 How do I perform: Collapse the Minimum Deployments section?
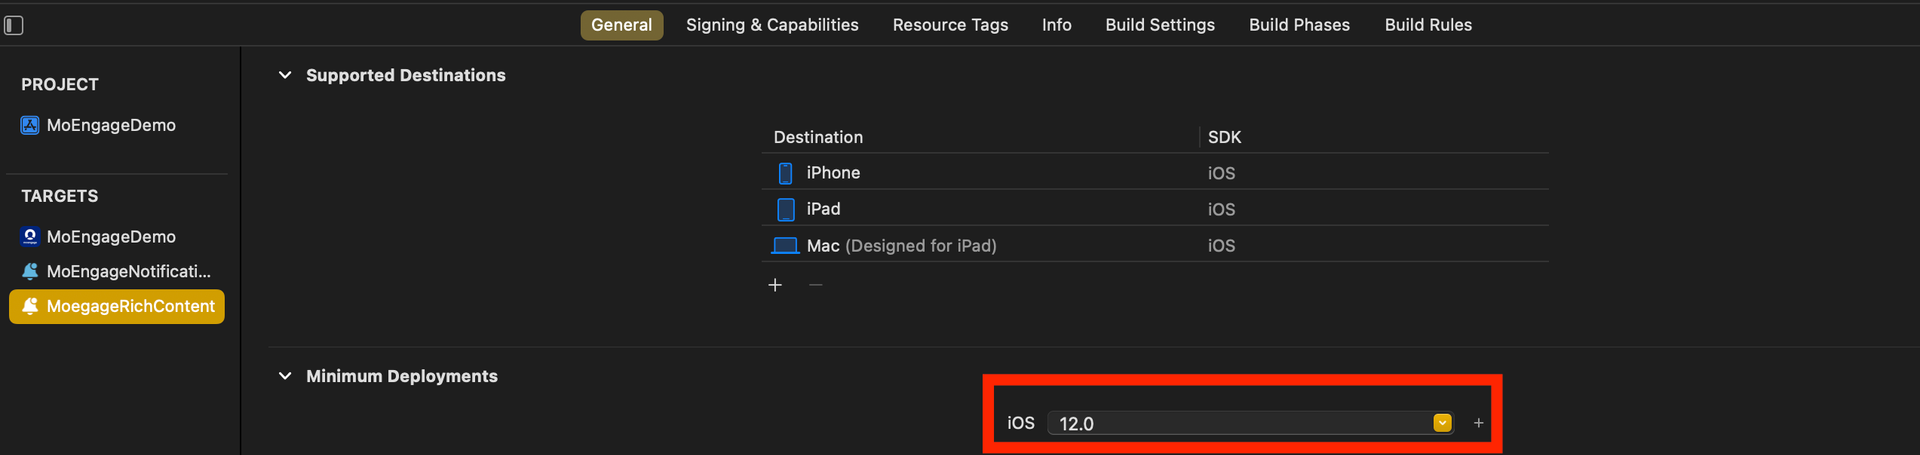tap(285, 376)
